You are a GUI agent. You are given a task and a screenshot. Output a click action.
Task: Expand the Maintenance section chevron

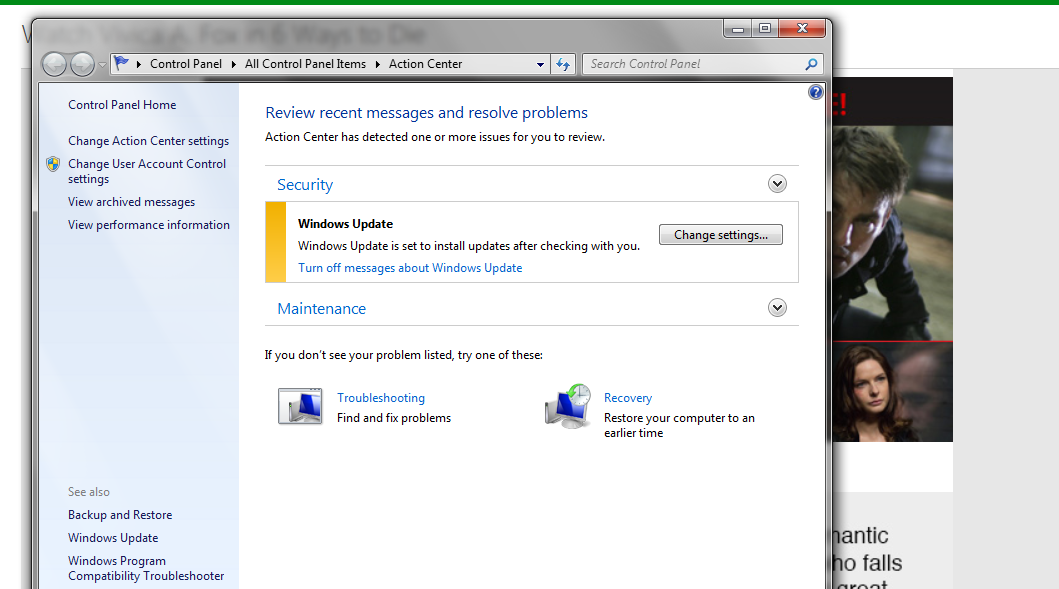[x=777, y=308]
